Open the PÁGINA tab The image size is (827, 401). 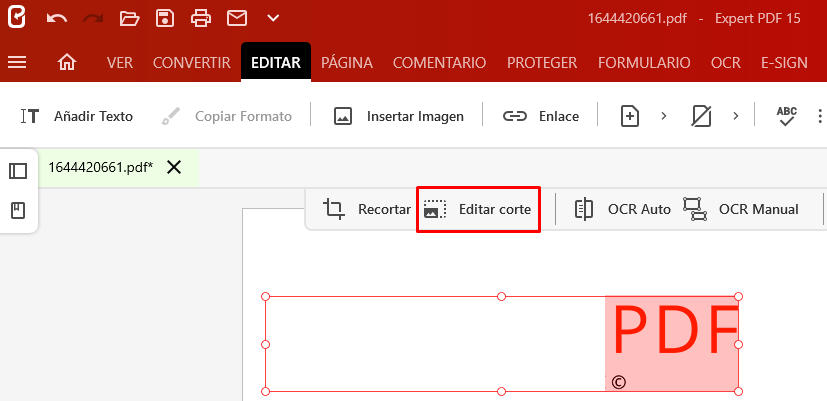click(x=347, y=63)
